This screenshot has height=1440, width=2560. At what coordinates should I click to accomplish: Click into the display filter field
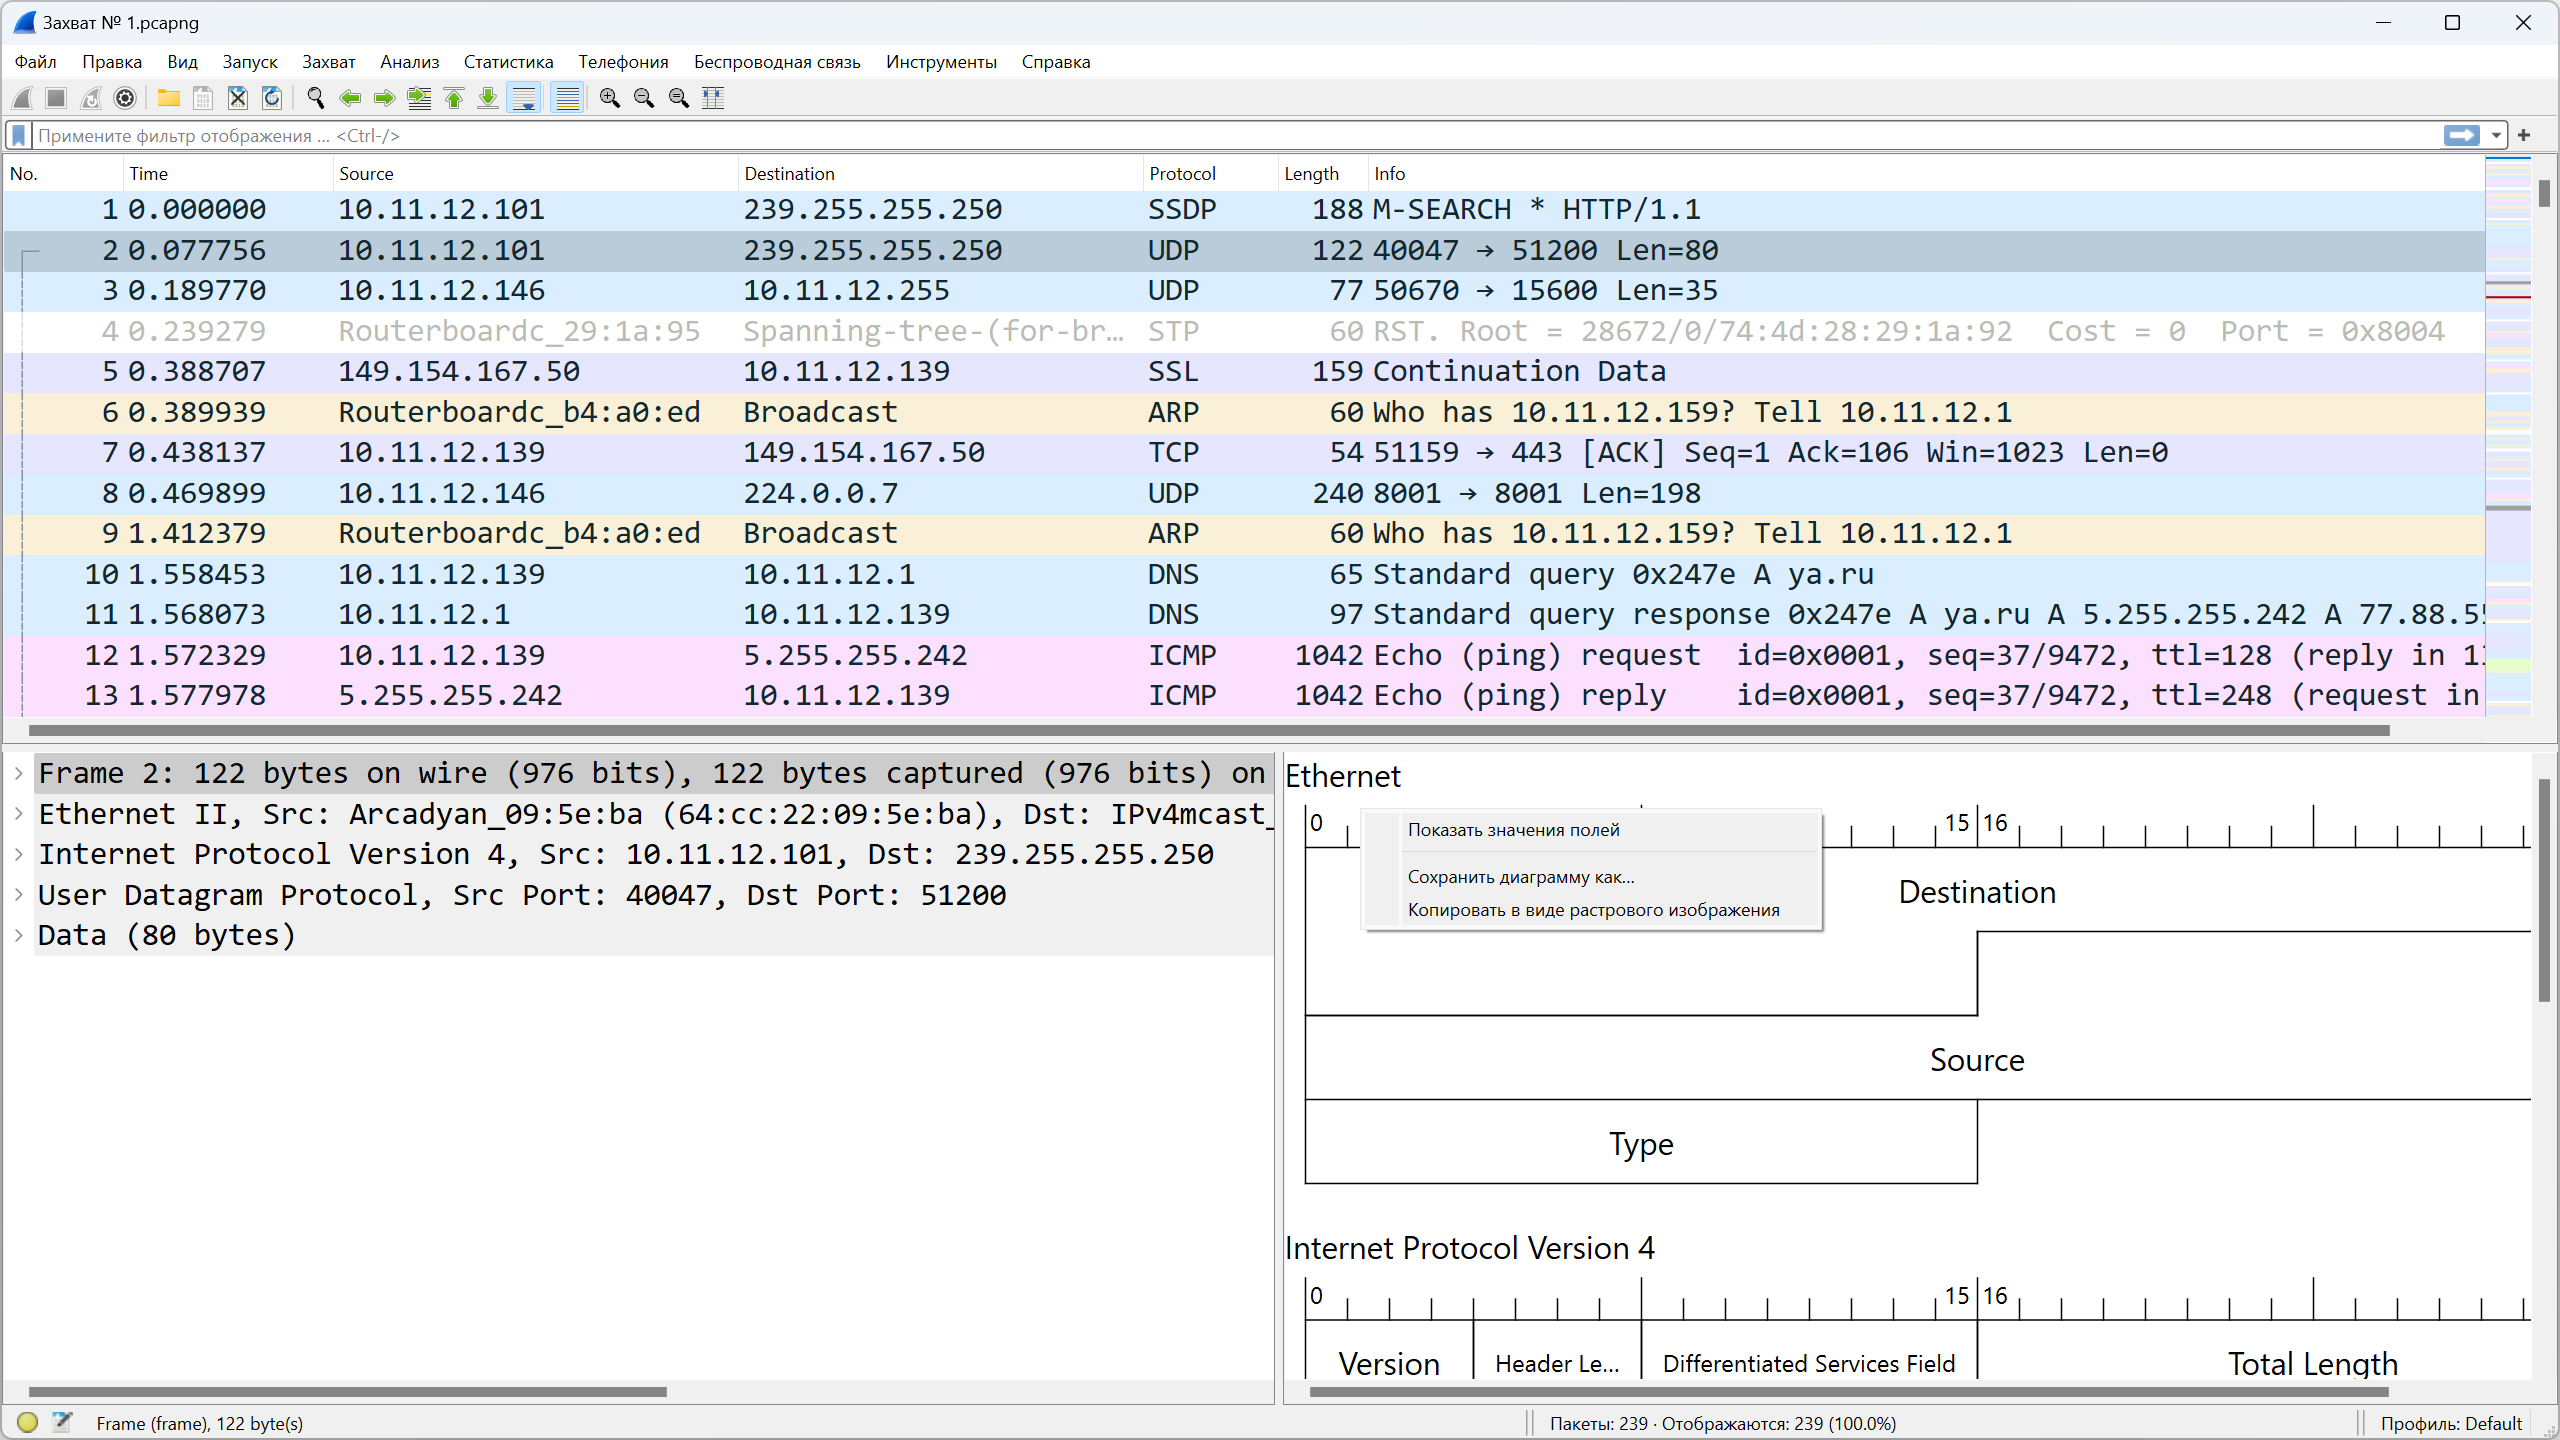(x=1236, y=135)
